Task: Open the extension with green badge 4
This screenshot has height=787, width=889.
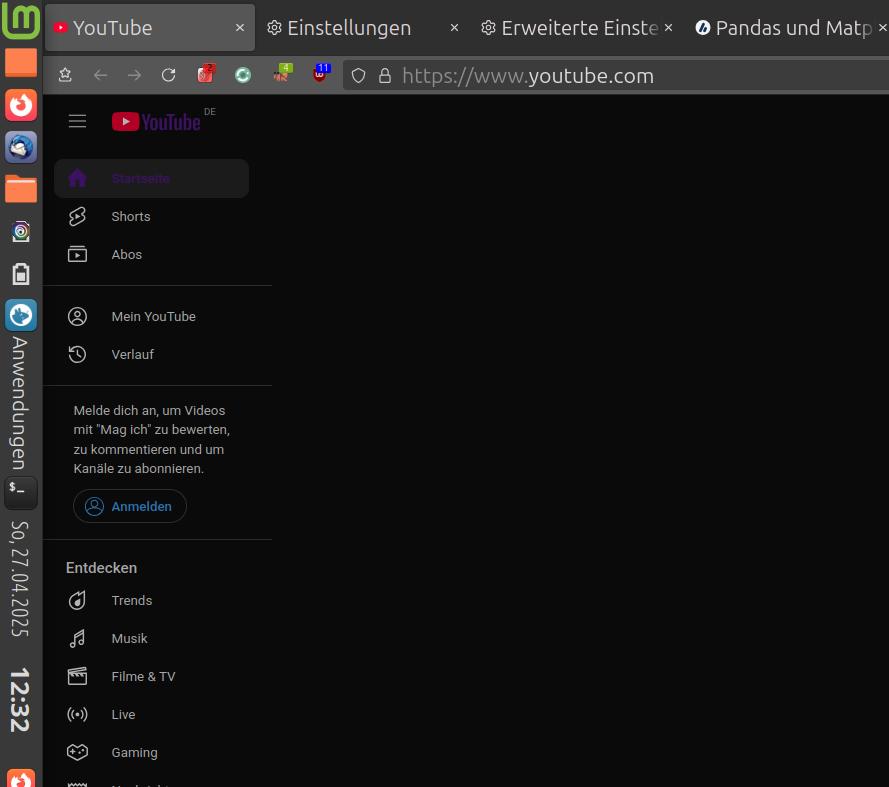Action: [x=282, y=74]
